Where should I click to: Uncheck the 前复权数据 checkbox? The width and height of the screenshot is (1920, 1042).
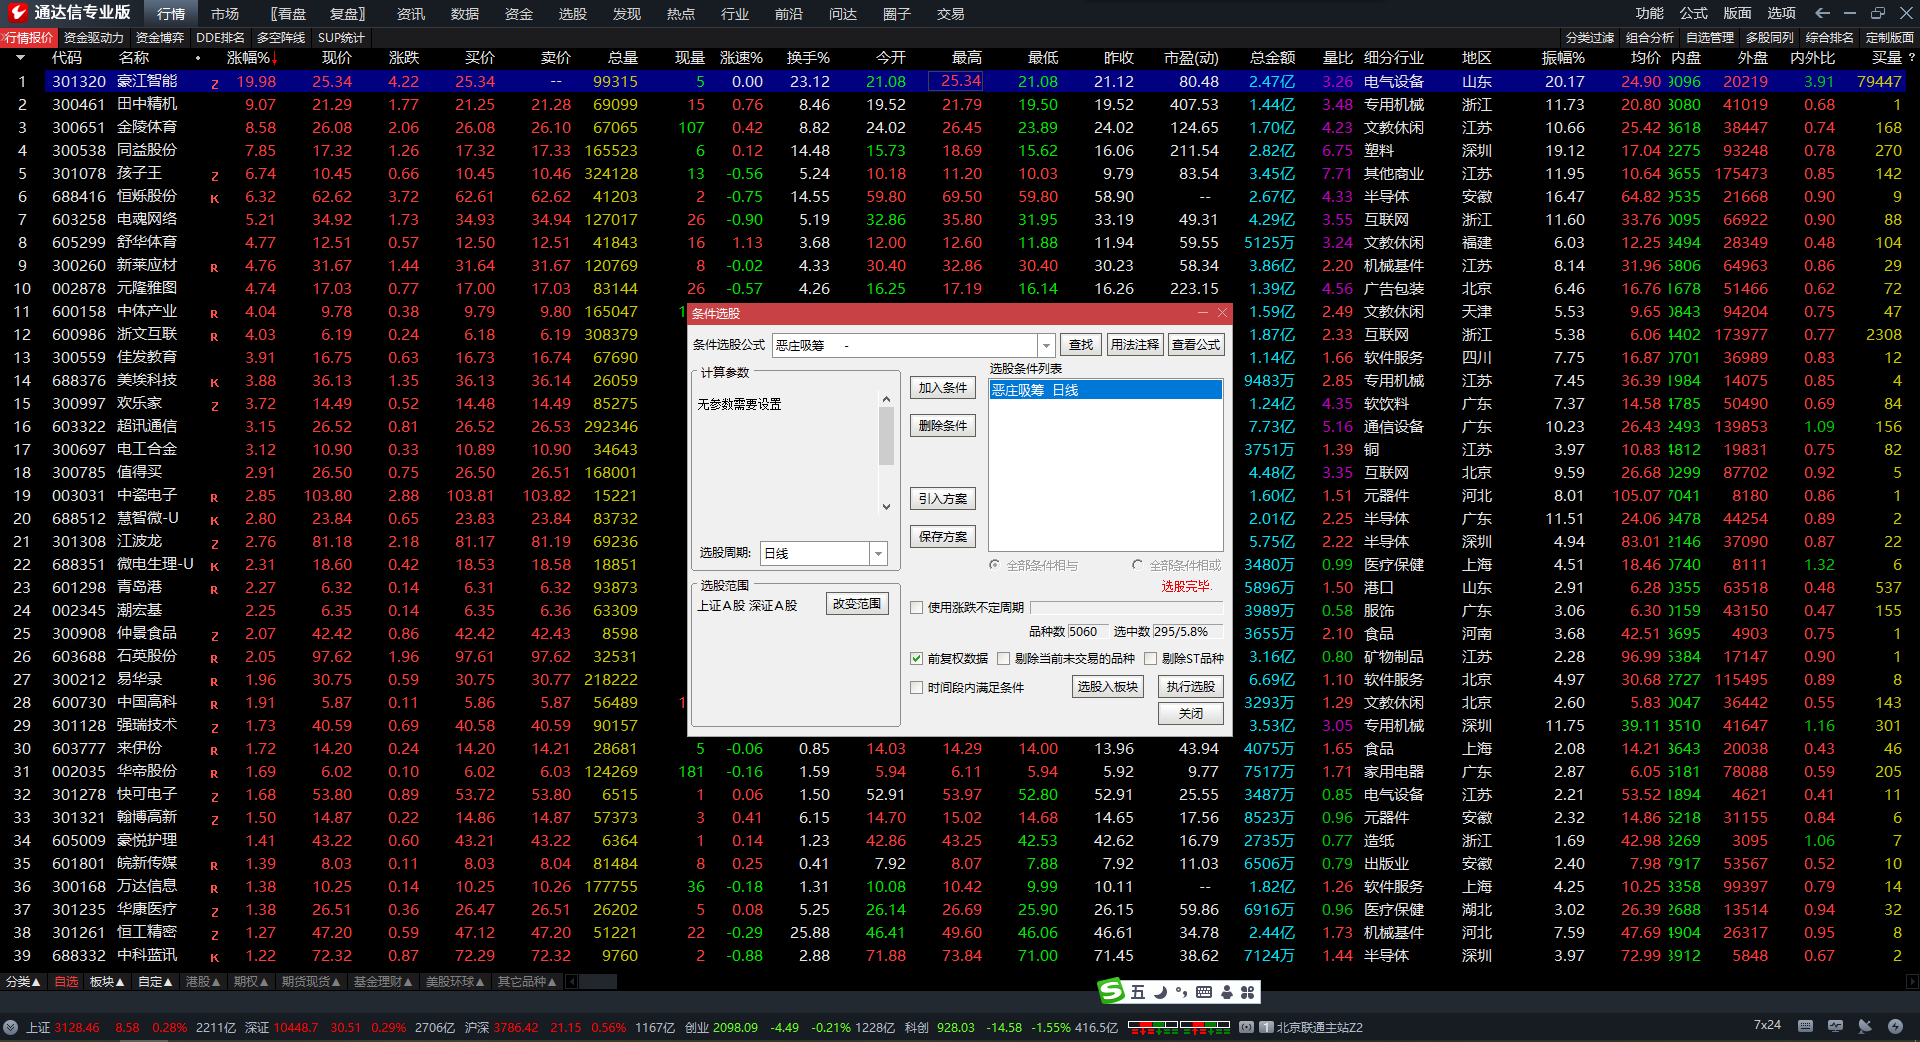click(x=916, y=659)
